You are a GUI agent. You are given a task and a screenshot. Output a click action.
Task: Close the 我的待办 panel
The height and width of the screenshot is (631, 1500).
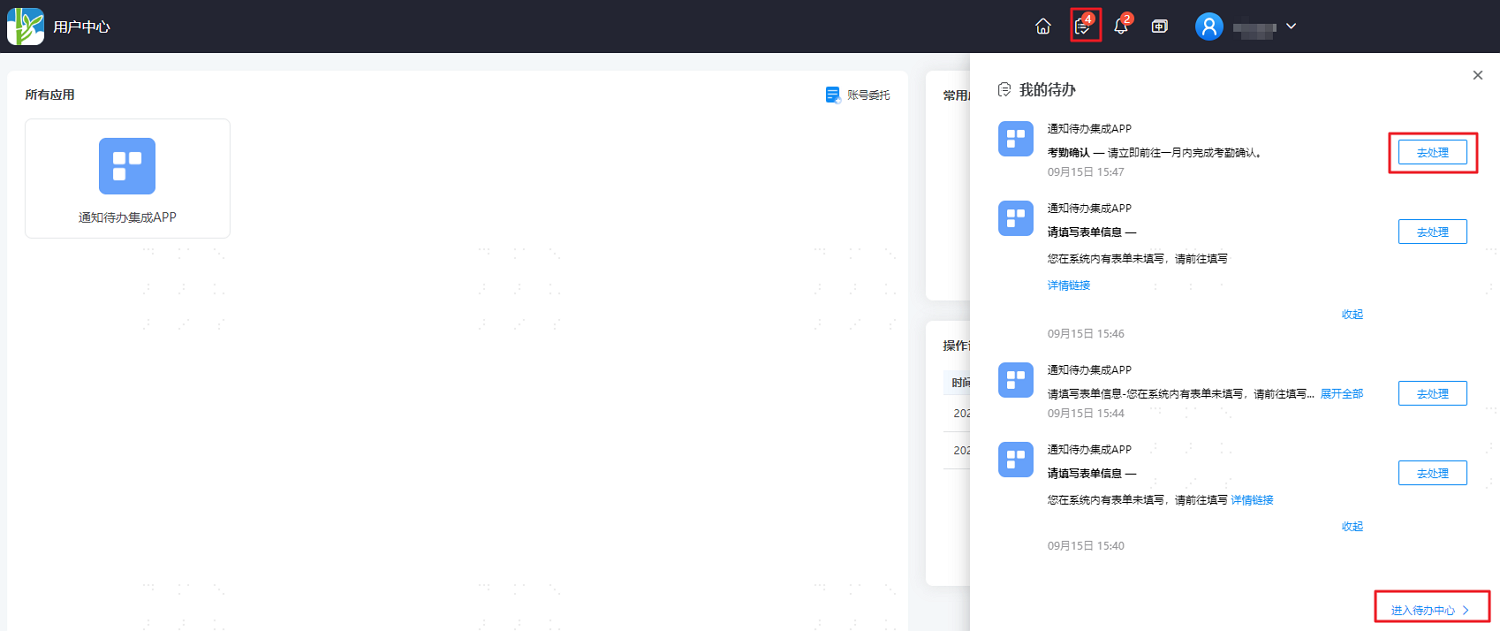pyautogui.click(x=1478, y=75)
